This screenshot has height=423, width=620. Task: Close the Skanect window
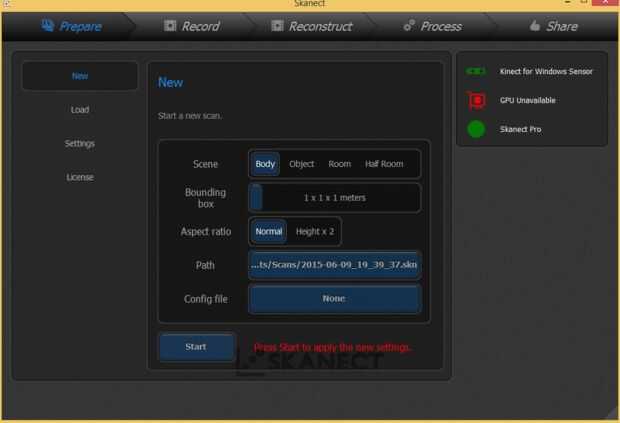pyautogui.click(x=605, y=2)
